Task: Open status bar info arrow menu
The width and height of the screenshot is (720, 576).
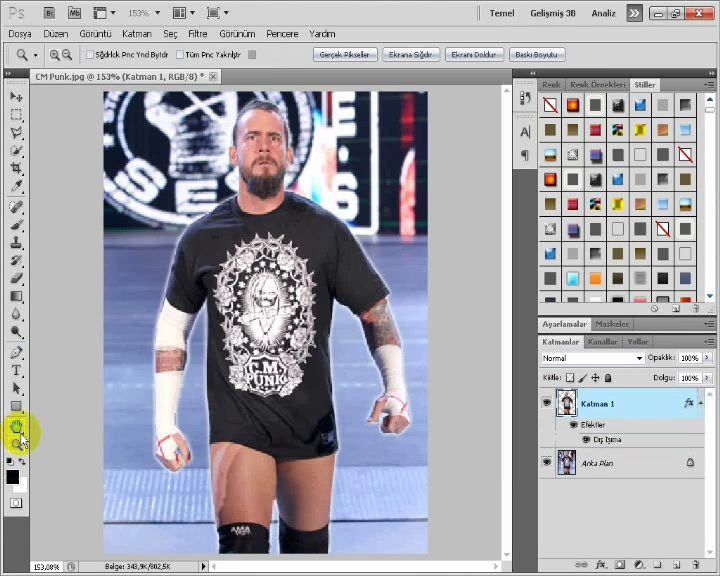Action: coord(203,566)
